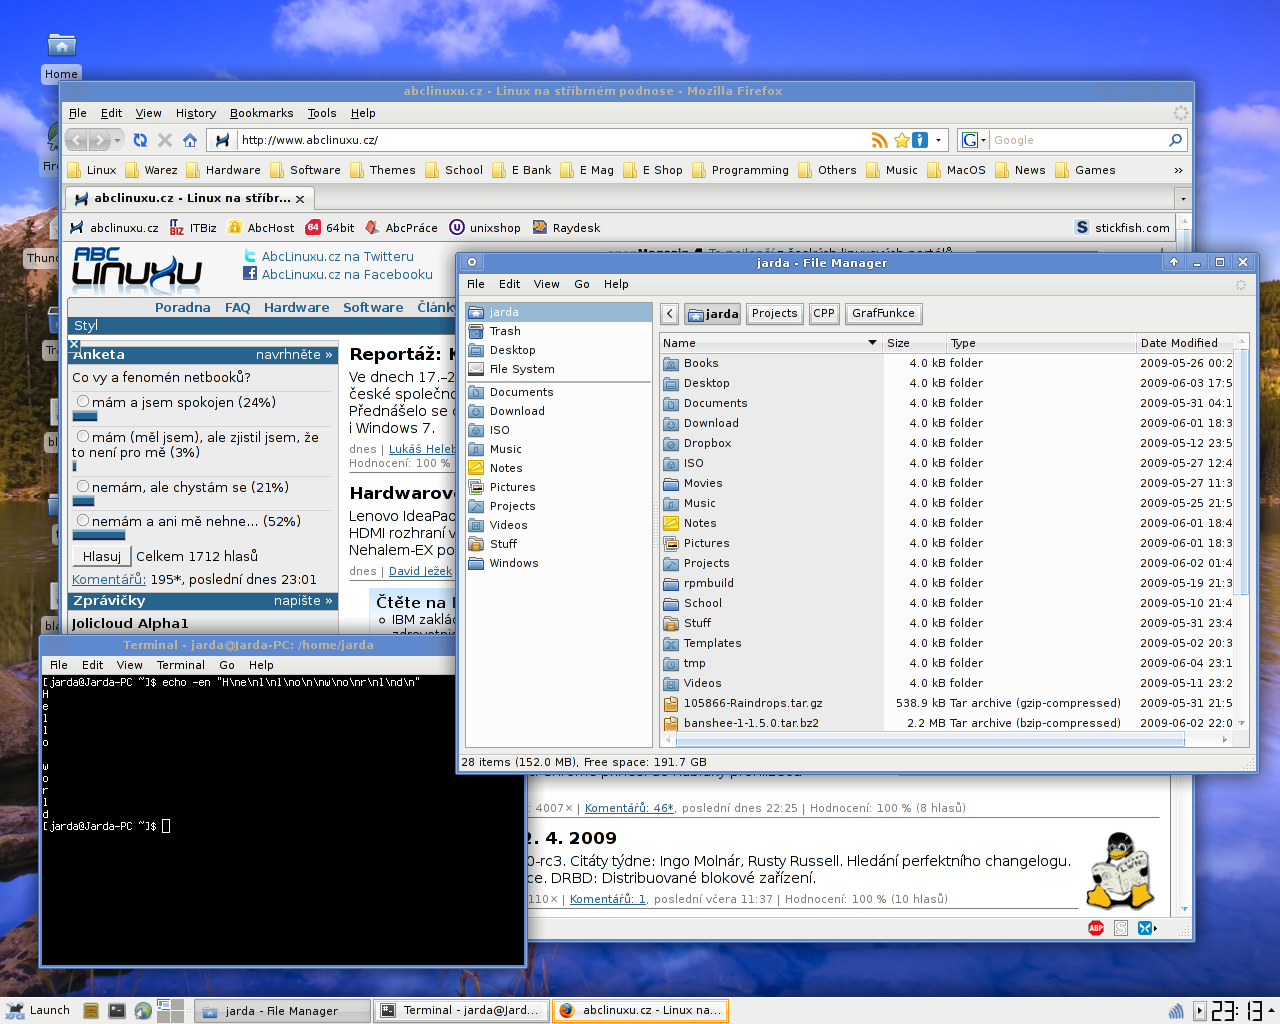
Task: Open the Tools menu in Firefox
Action: point(322,113)
